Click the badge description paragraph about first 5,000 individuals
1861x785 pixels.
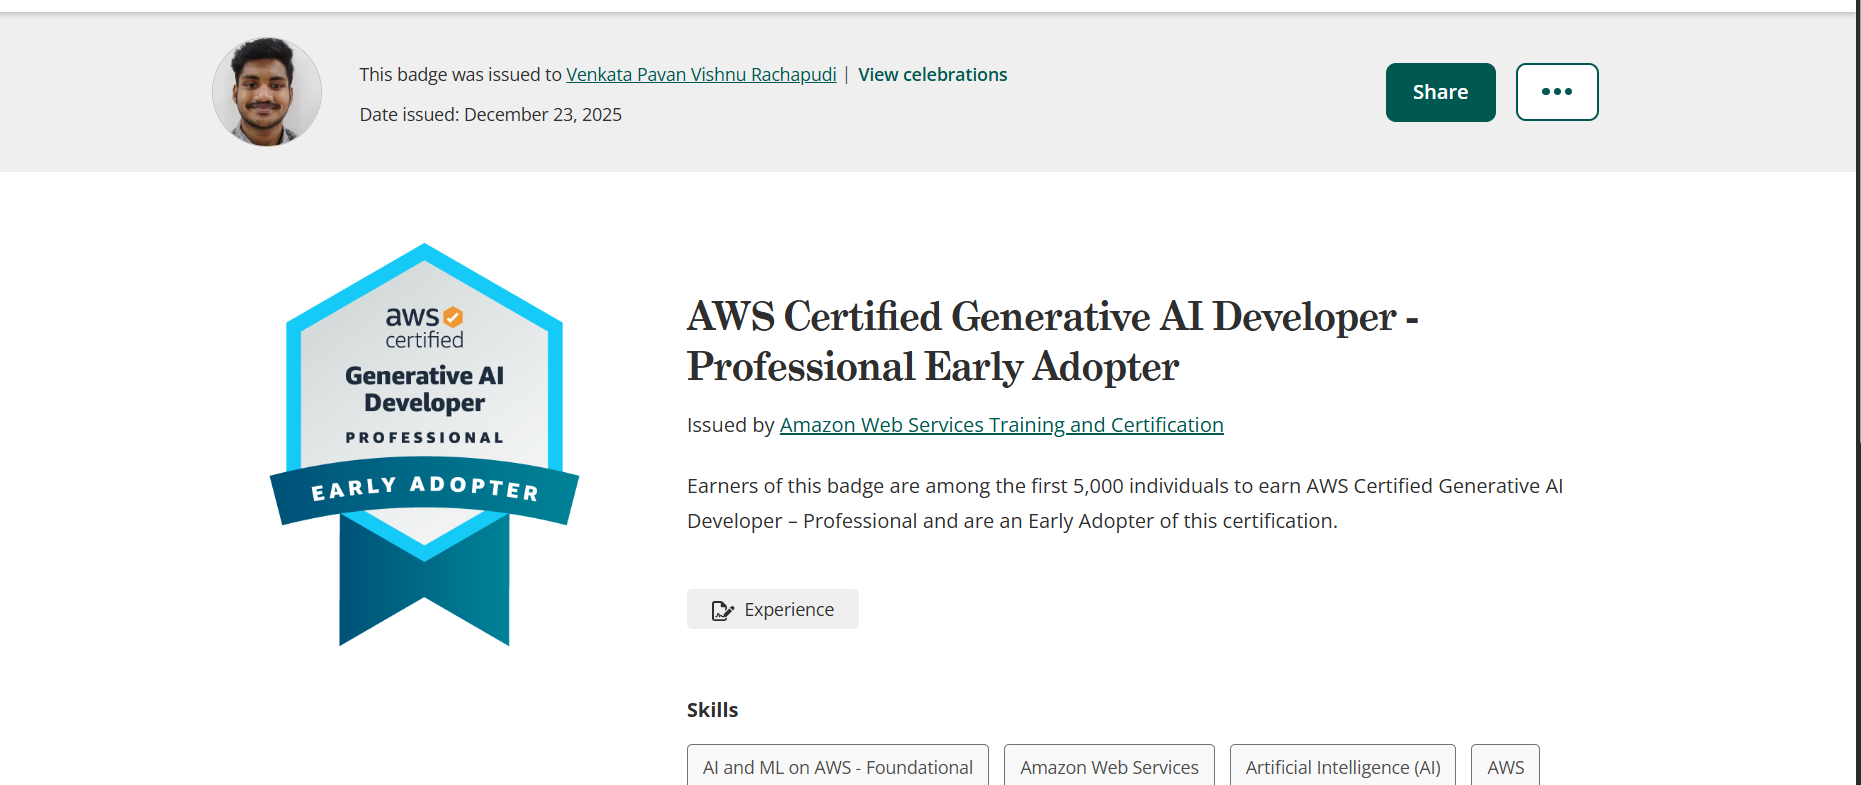coord(1125,503)
